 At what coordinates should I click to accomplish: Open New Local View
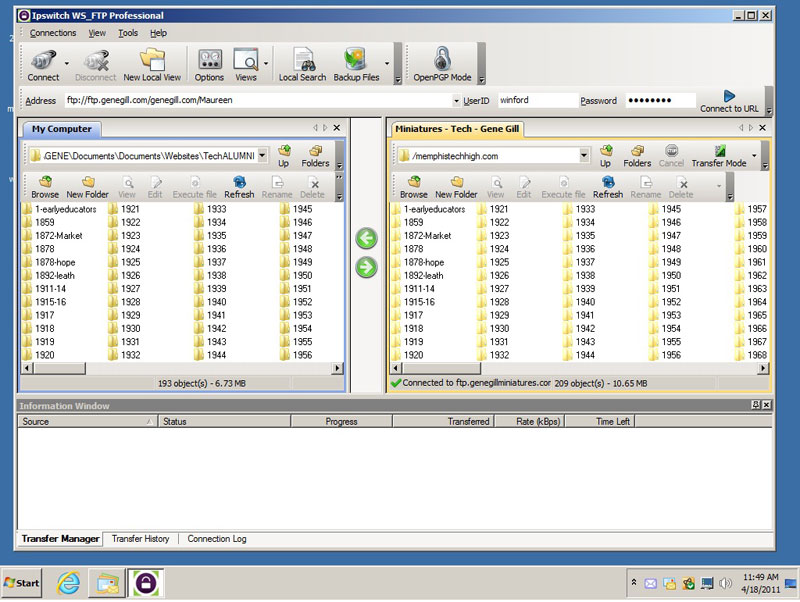click(x=152, y=65)
